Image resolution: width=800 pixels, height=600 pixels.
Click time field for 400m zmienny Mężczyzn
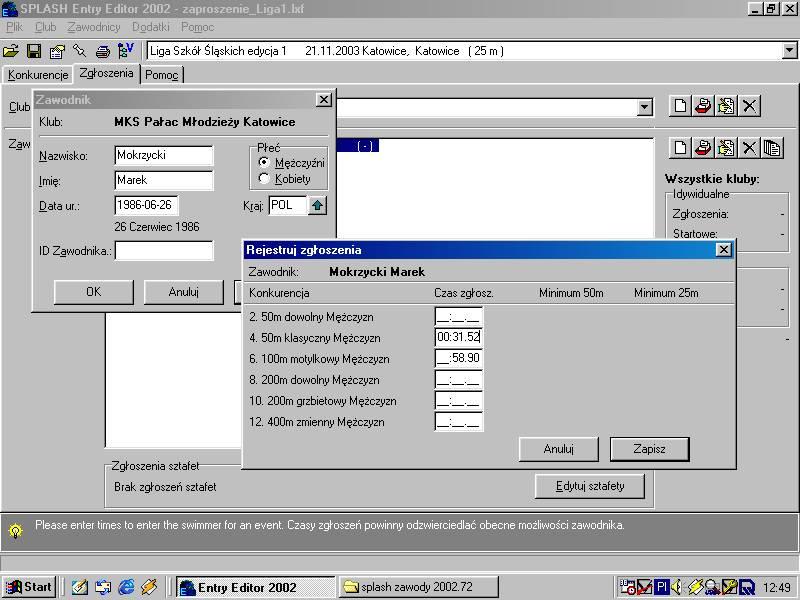coord(458,422)
